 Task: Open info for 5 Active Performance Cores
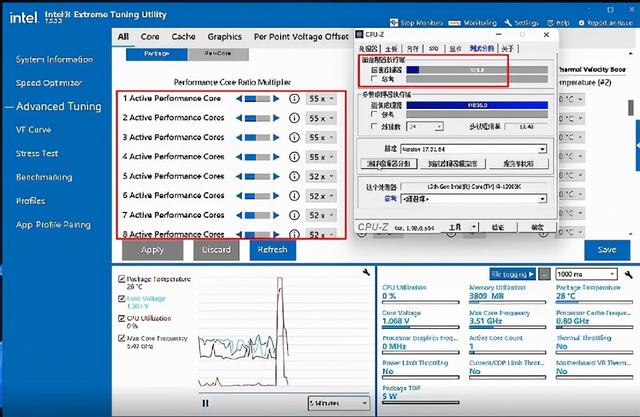point(294,176)
